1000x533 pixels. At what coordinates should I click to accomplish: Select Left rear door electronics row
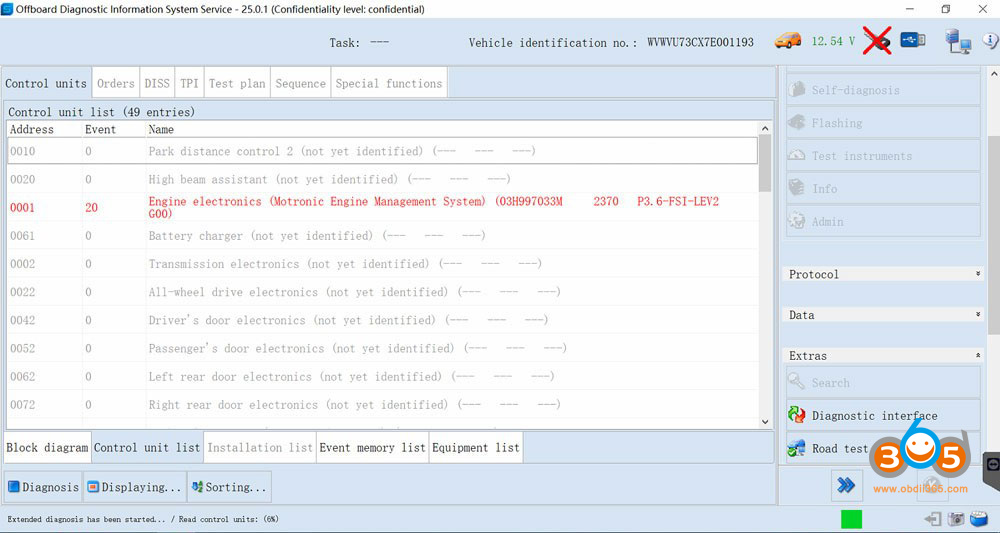click(383, 376)
